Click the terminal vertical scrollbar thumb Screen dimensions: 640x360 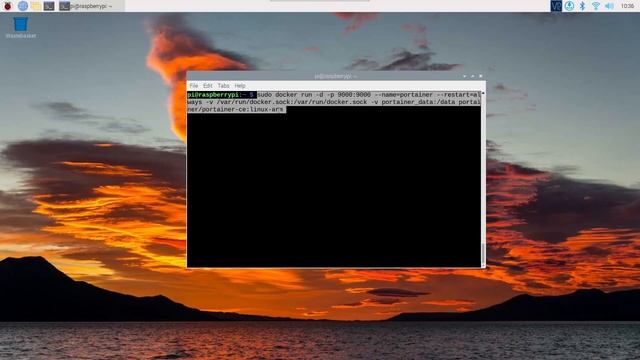pyautogui.click(x=483, y=253)
